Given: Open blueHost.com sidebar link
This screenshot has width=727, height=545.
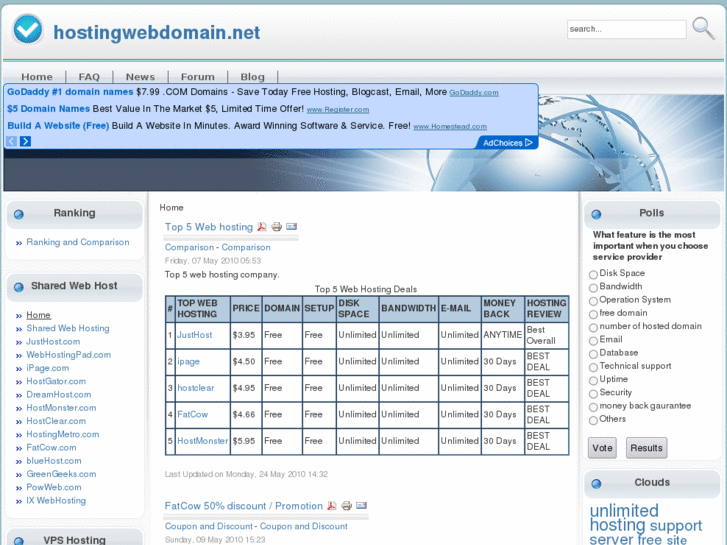Looking at the screenshot, I should tap(54, 461).
